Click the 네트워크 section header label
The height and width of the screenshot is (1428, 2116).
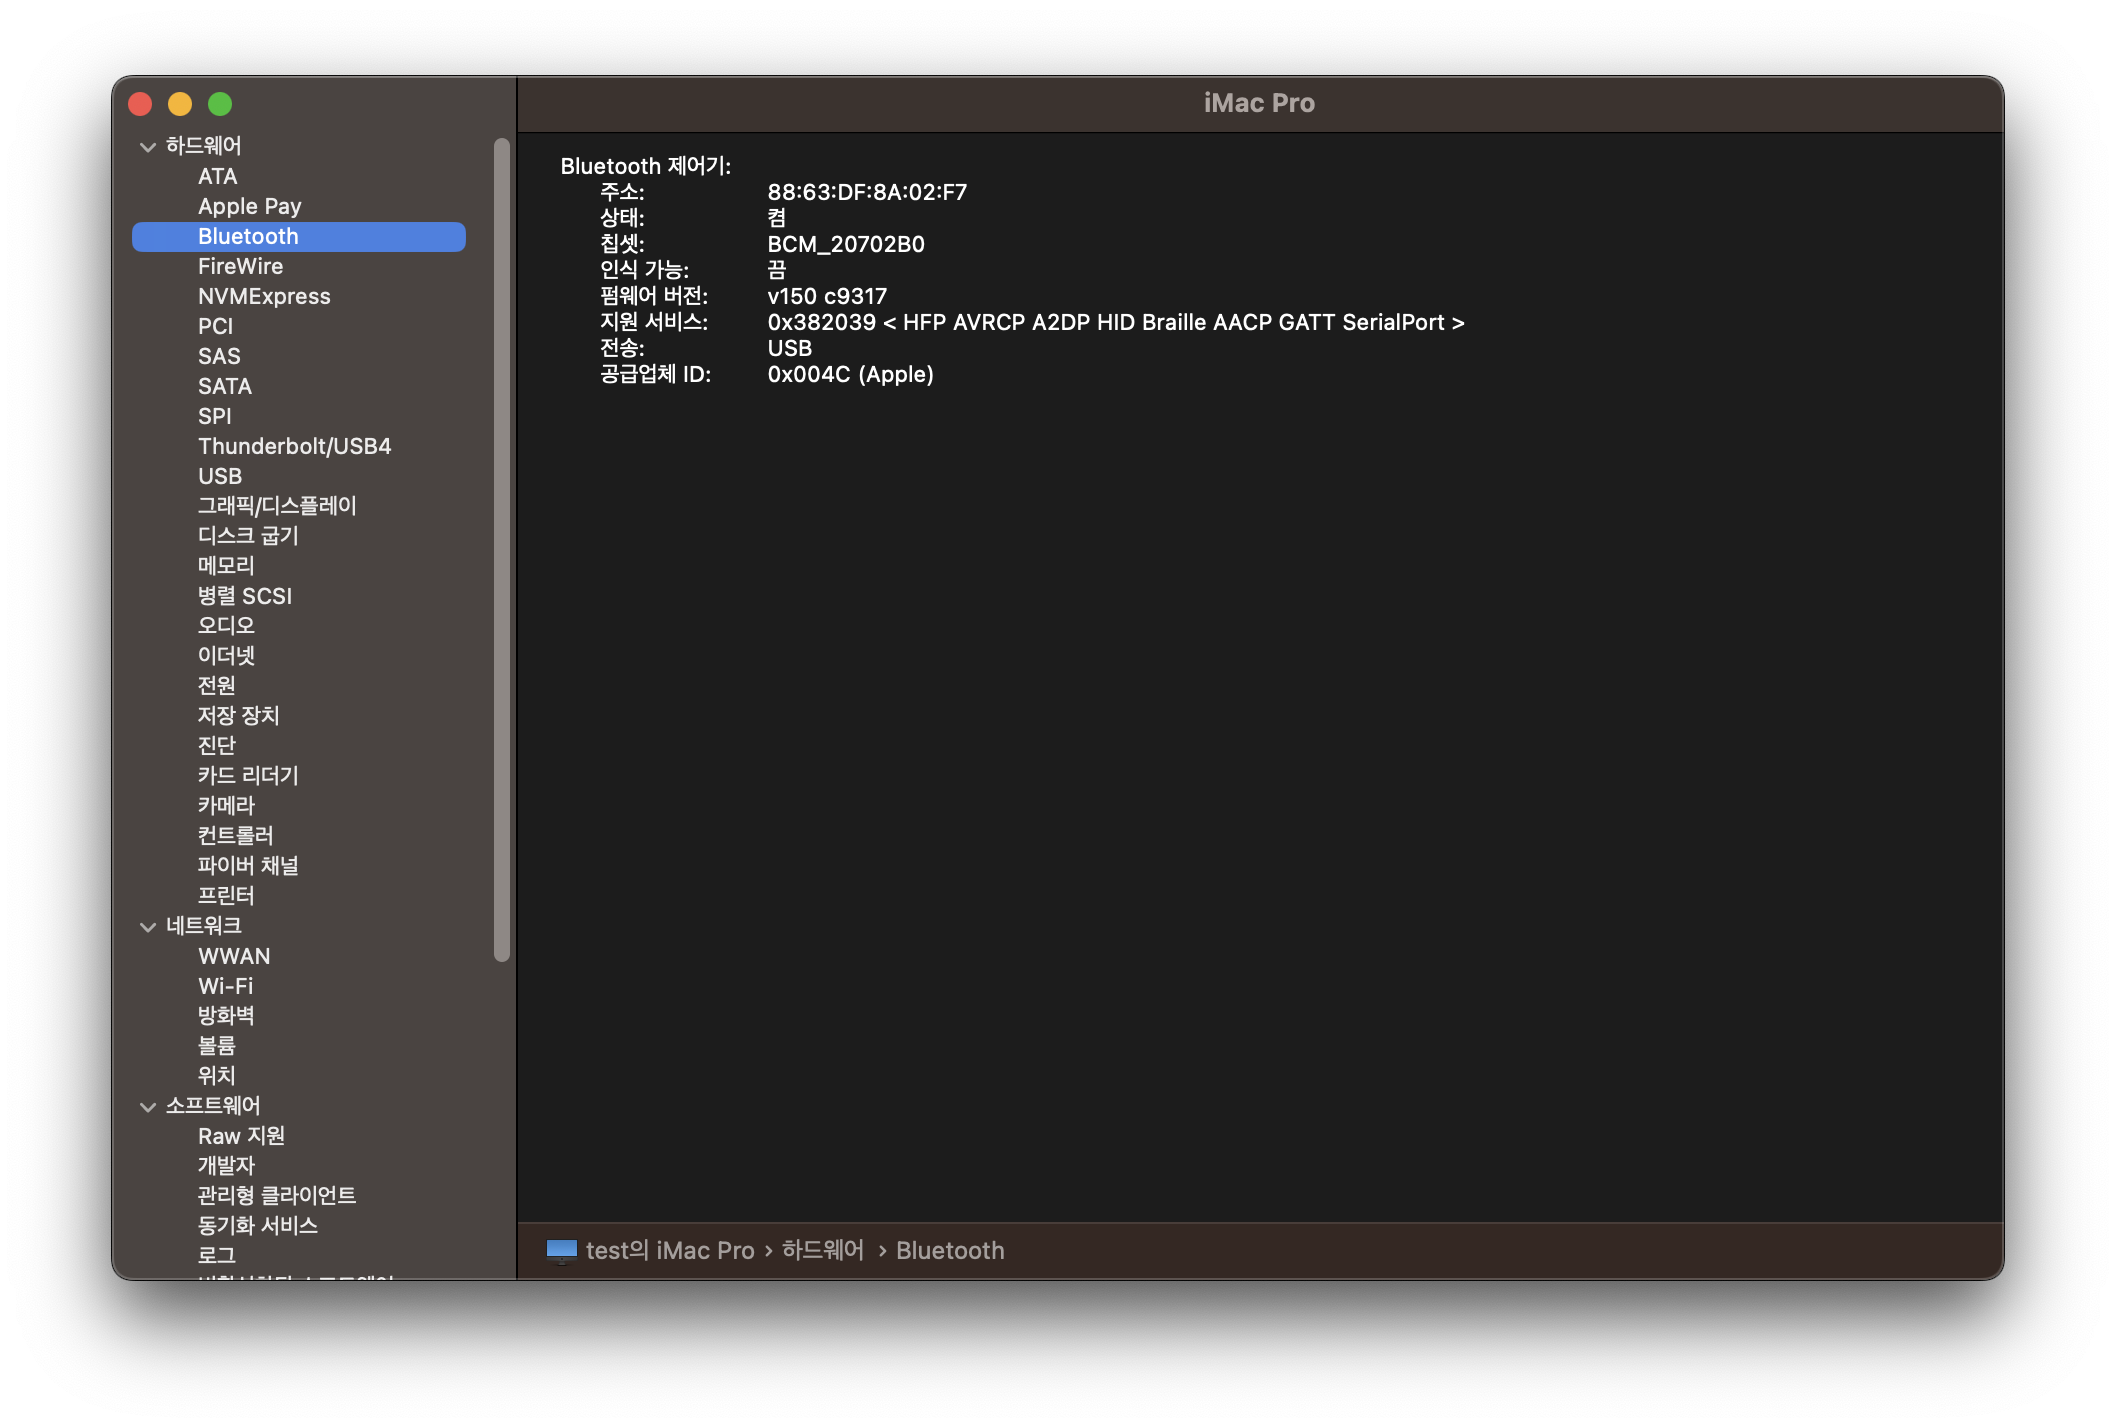pos(204,926)
